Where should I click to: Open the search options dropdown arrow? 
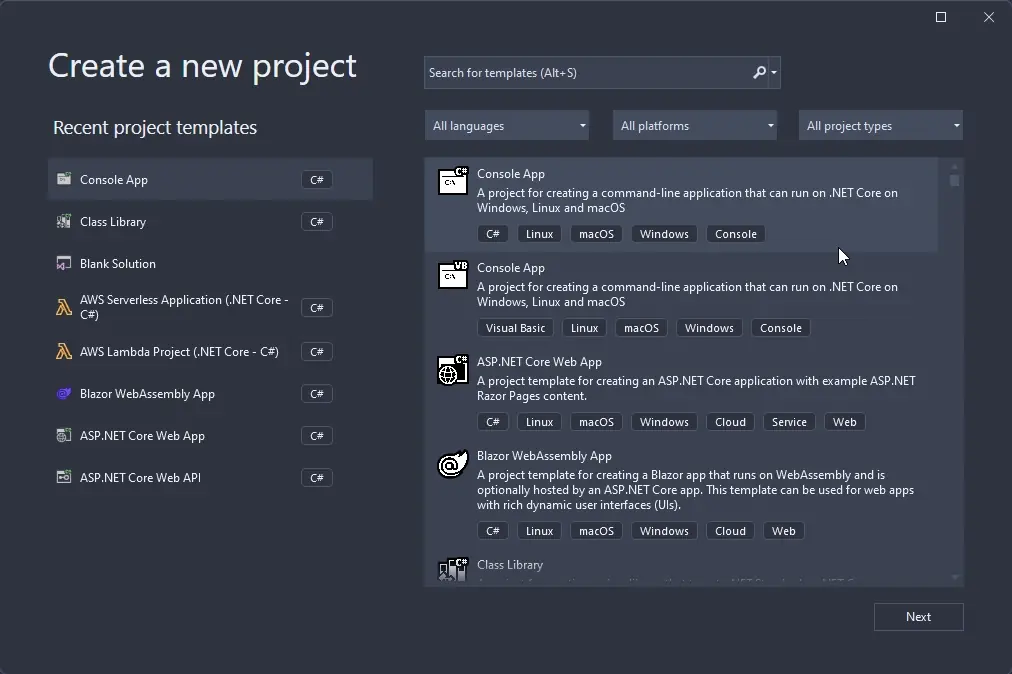pos(774,72)
